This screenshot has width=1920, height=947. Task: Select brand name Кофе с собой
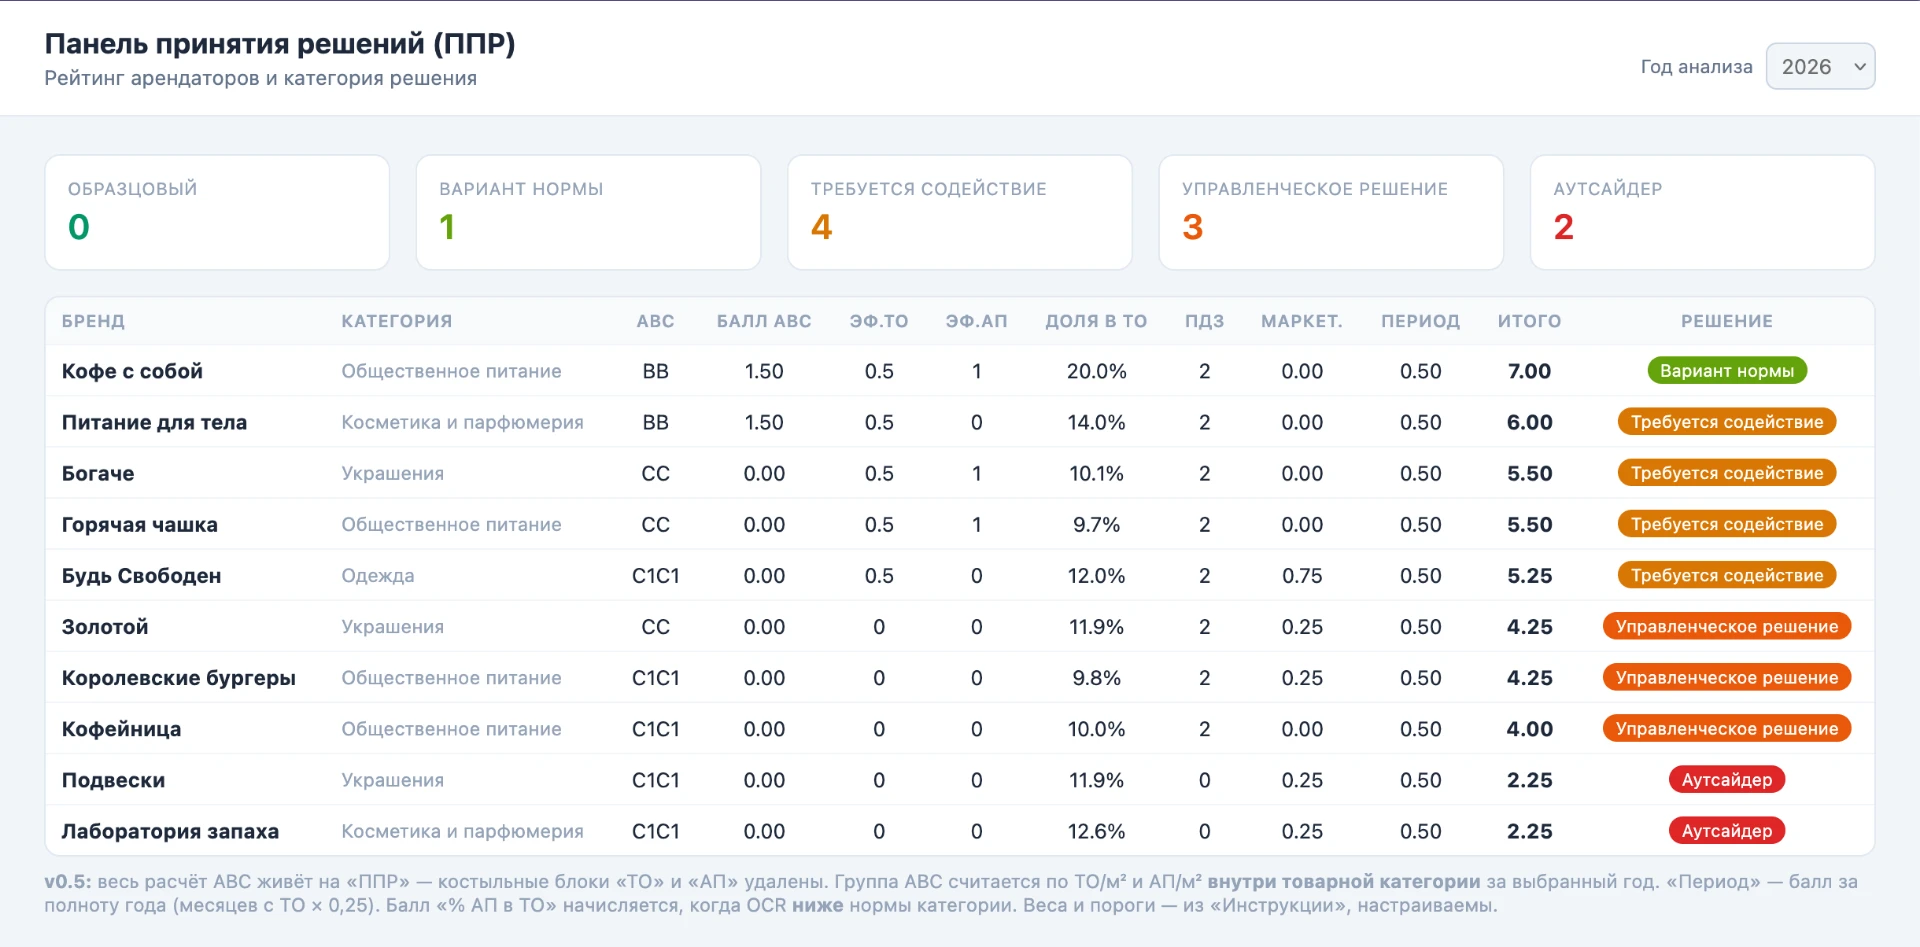132,371
